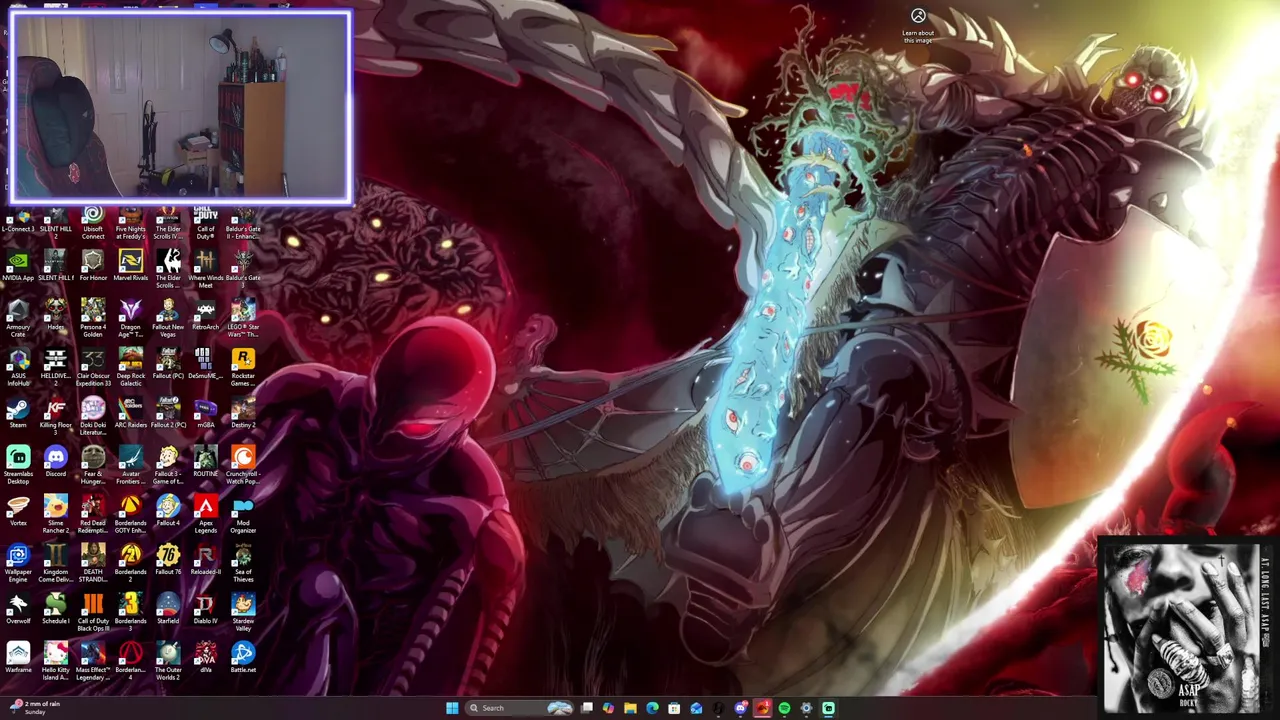Select the Marvel Rivals shortcut
The width and height of the screenshot is (1280, 720).
[130, 266]
